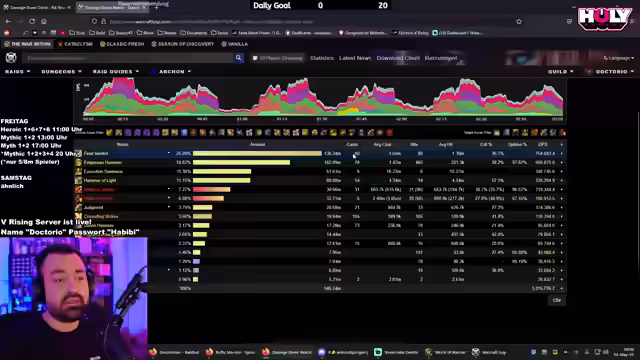Open the Raid Guides dropdown menu
640x360 pixels.
(116, 71)
